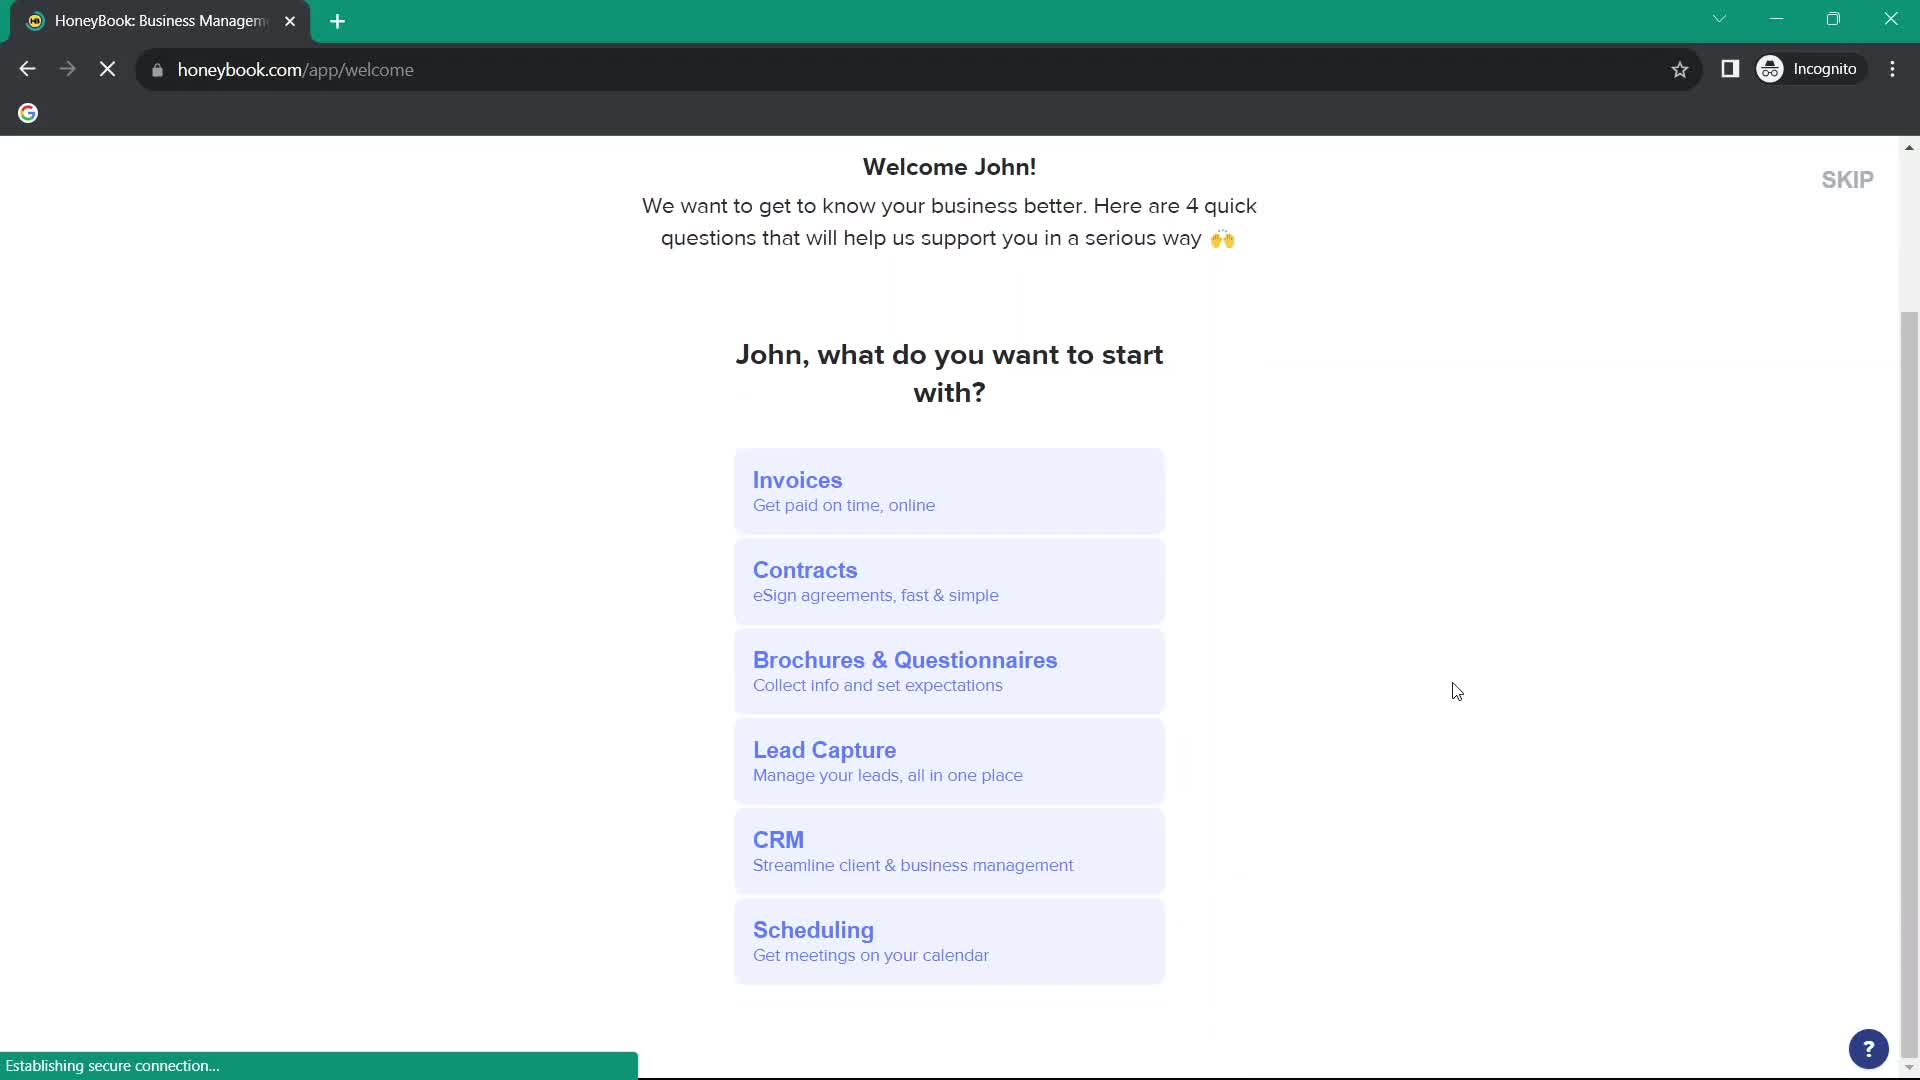
Task: Choose the Invoices option
Action: [949, 491]
